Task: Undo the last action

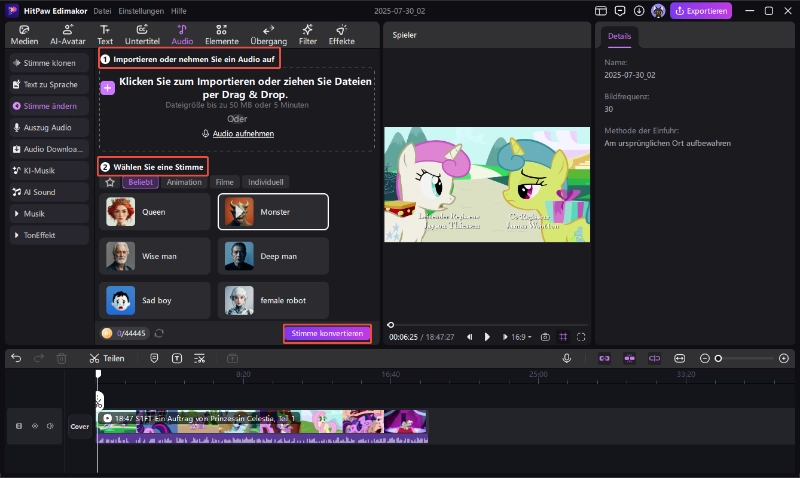Action: [16, 358]
